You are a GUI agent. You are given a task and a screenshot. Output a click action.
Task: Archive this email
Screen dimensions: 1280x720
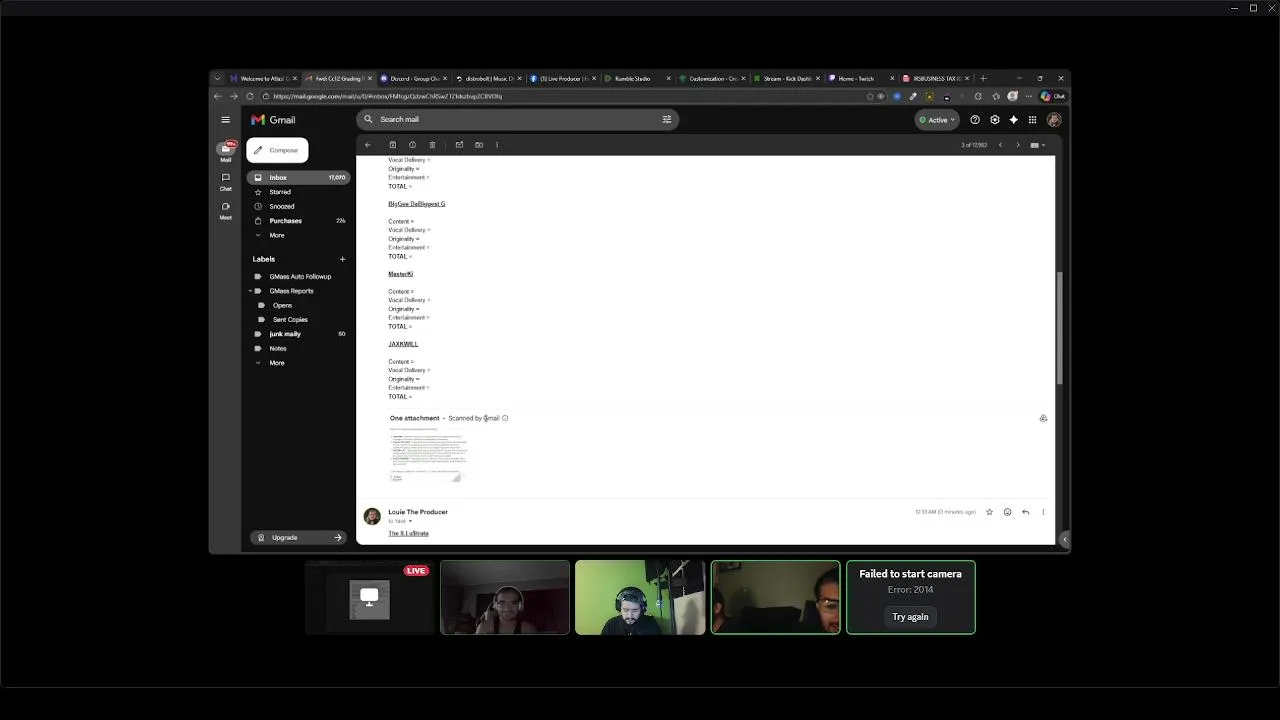(393, 145)
